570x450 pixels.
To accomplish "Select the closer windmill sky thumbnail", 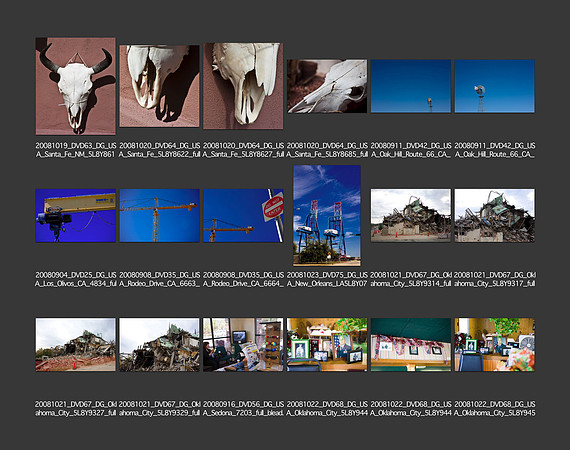I will click(x=494, y=86).
